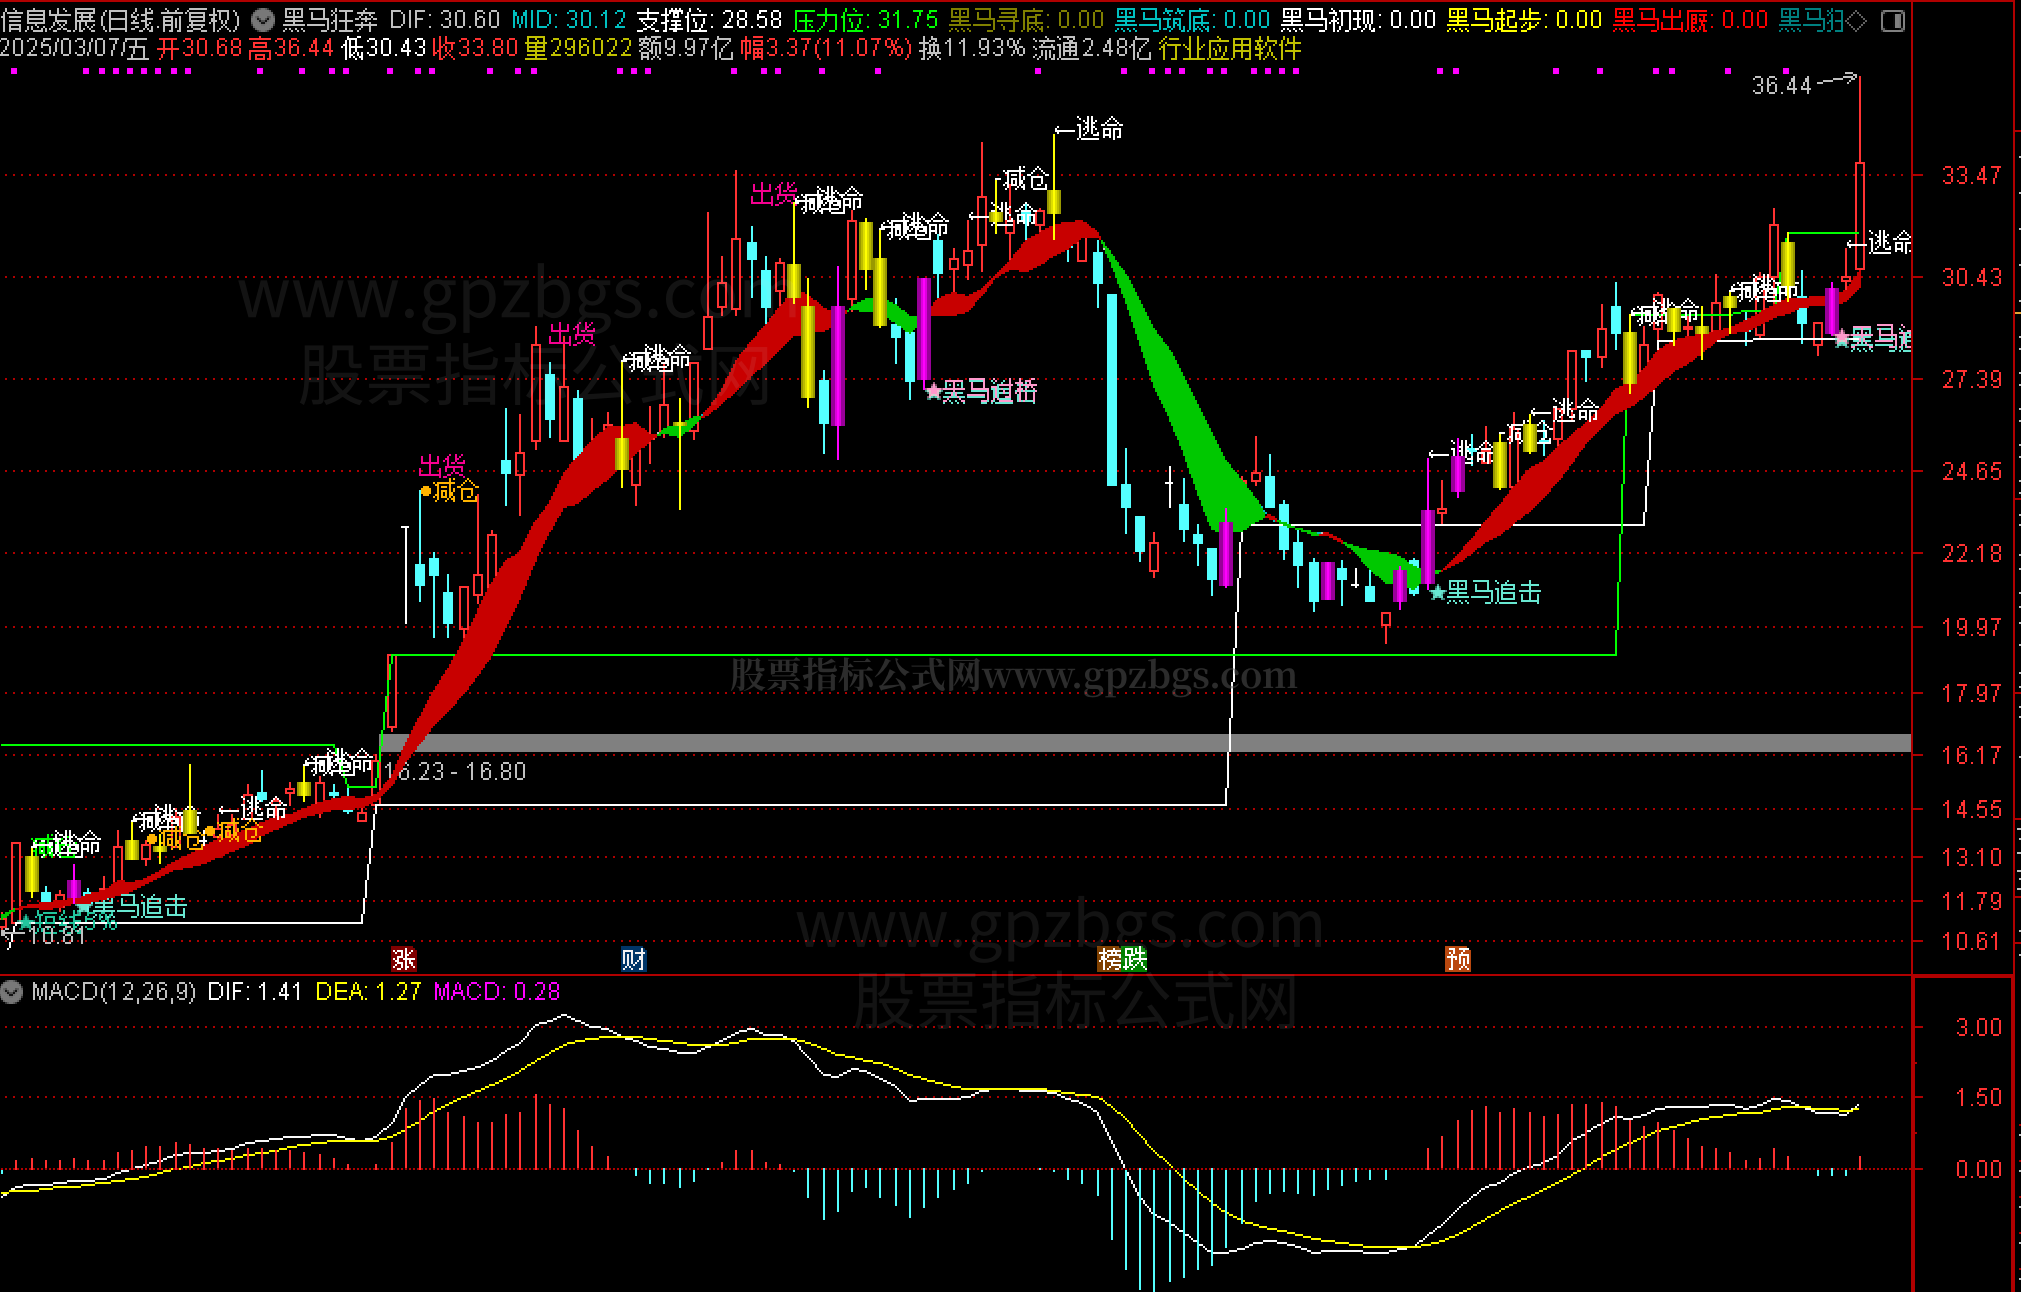
Task: Click the 信息发展 stock title text
Action: tap(48, 19)
